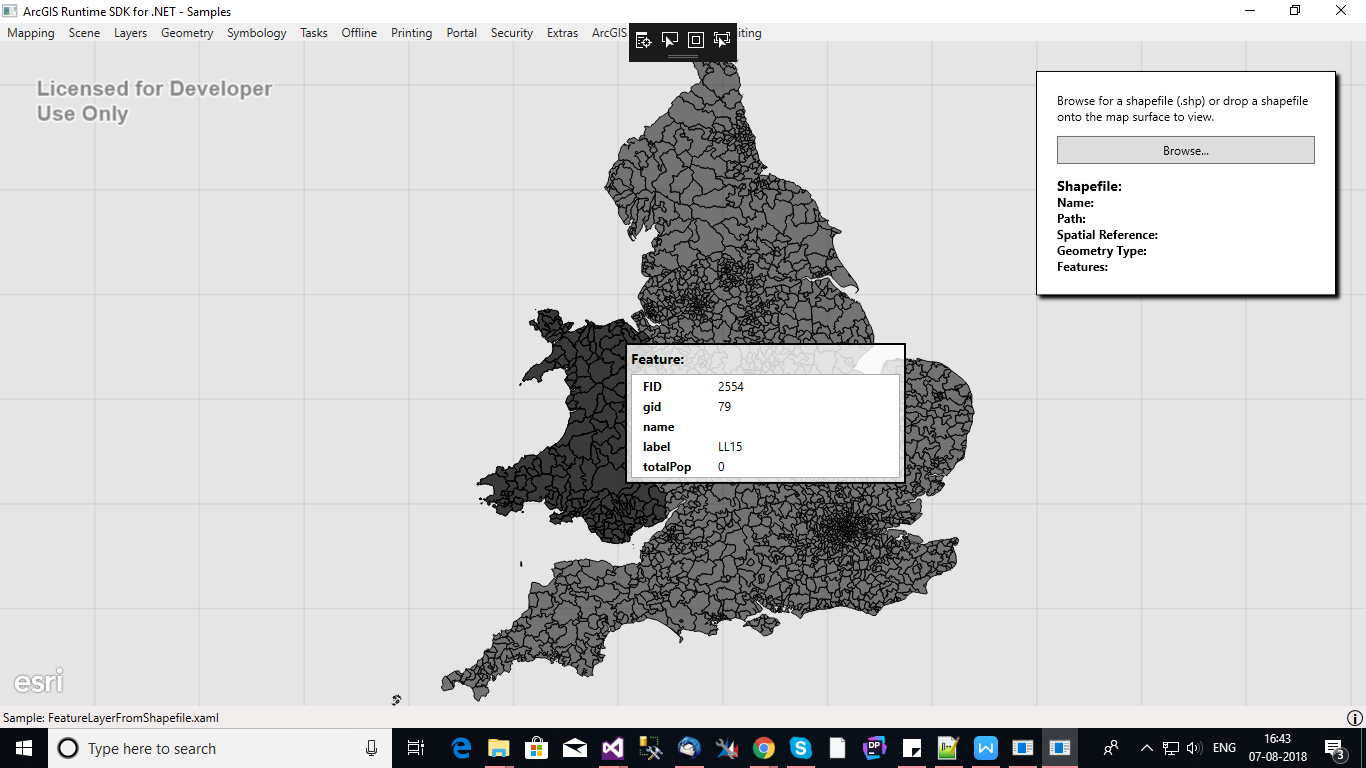Open the Printing menu
Image resolution: width=1366 pixels, height=768 pixels.
click(x=412, y=33)
